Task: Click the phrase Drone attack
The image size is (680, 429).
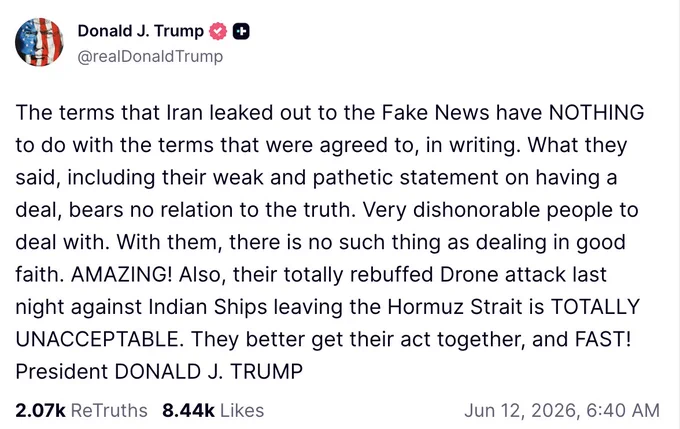Action: pos(501,275)
